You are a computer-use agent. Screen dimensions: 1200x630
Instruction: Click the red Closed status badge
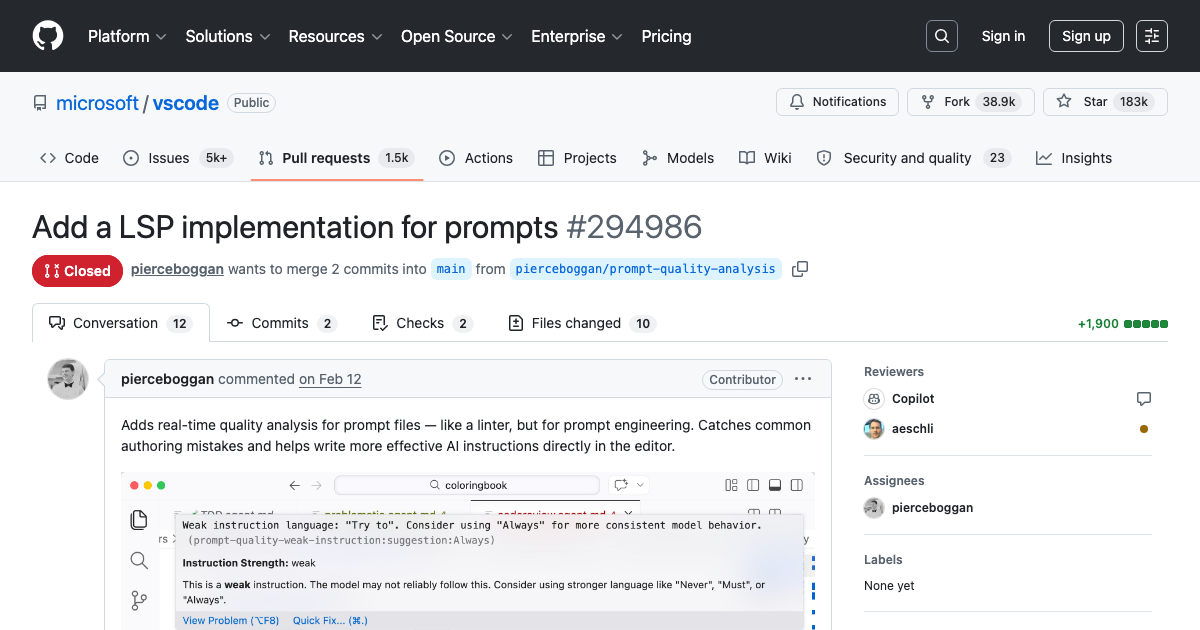[78, 271]
